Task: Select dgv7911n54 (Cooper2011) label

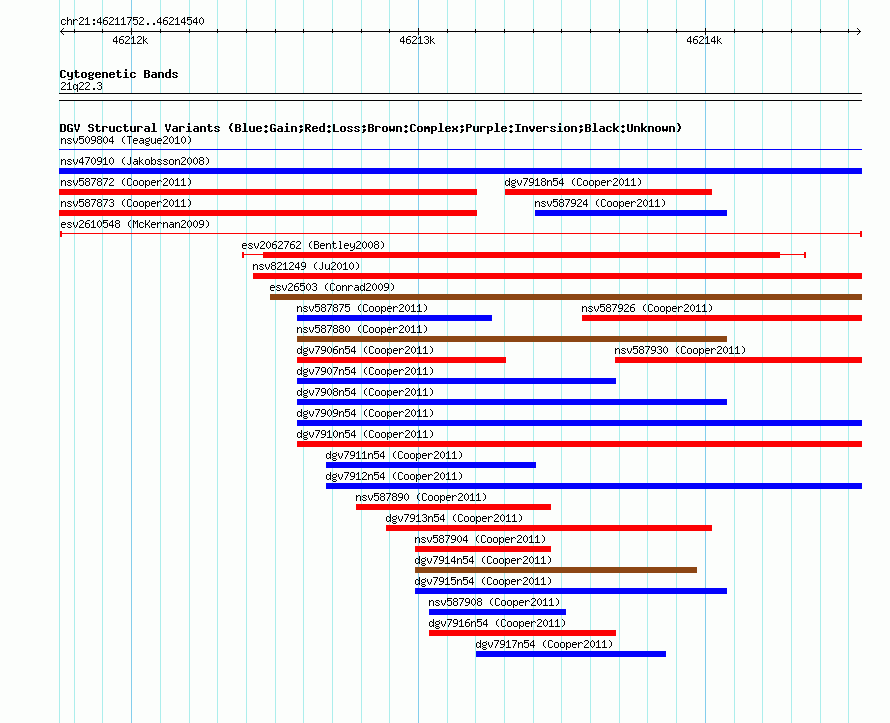Action: [394, 455]
